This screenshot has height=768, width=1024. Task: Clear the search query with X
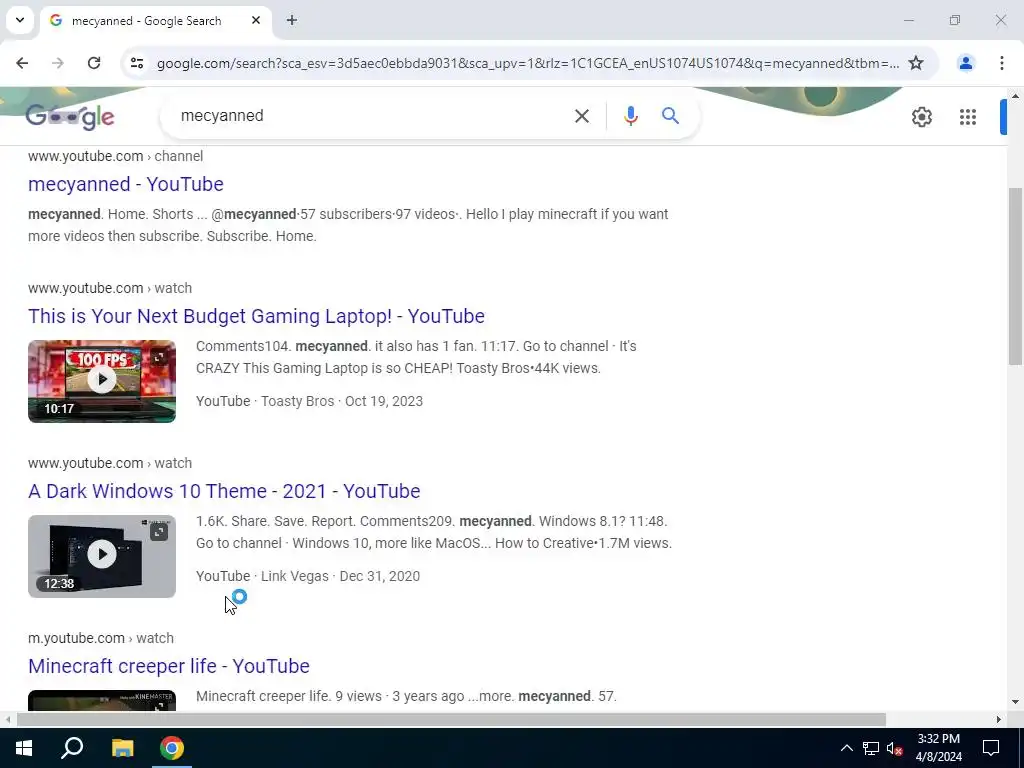[x=581, y=116]
